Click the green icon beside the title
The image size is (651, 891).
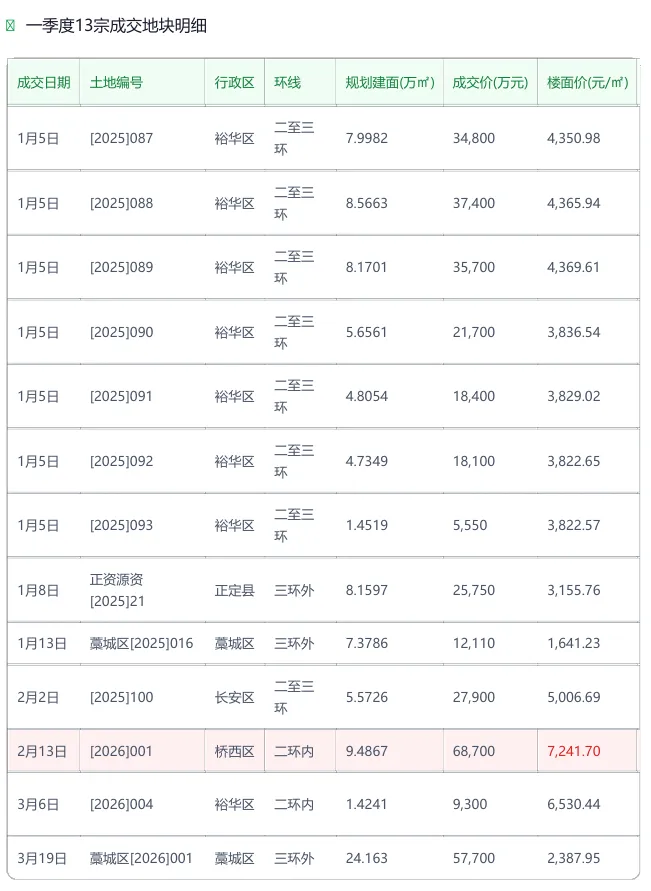click(x=10, y=26)
